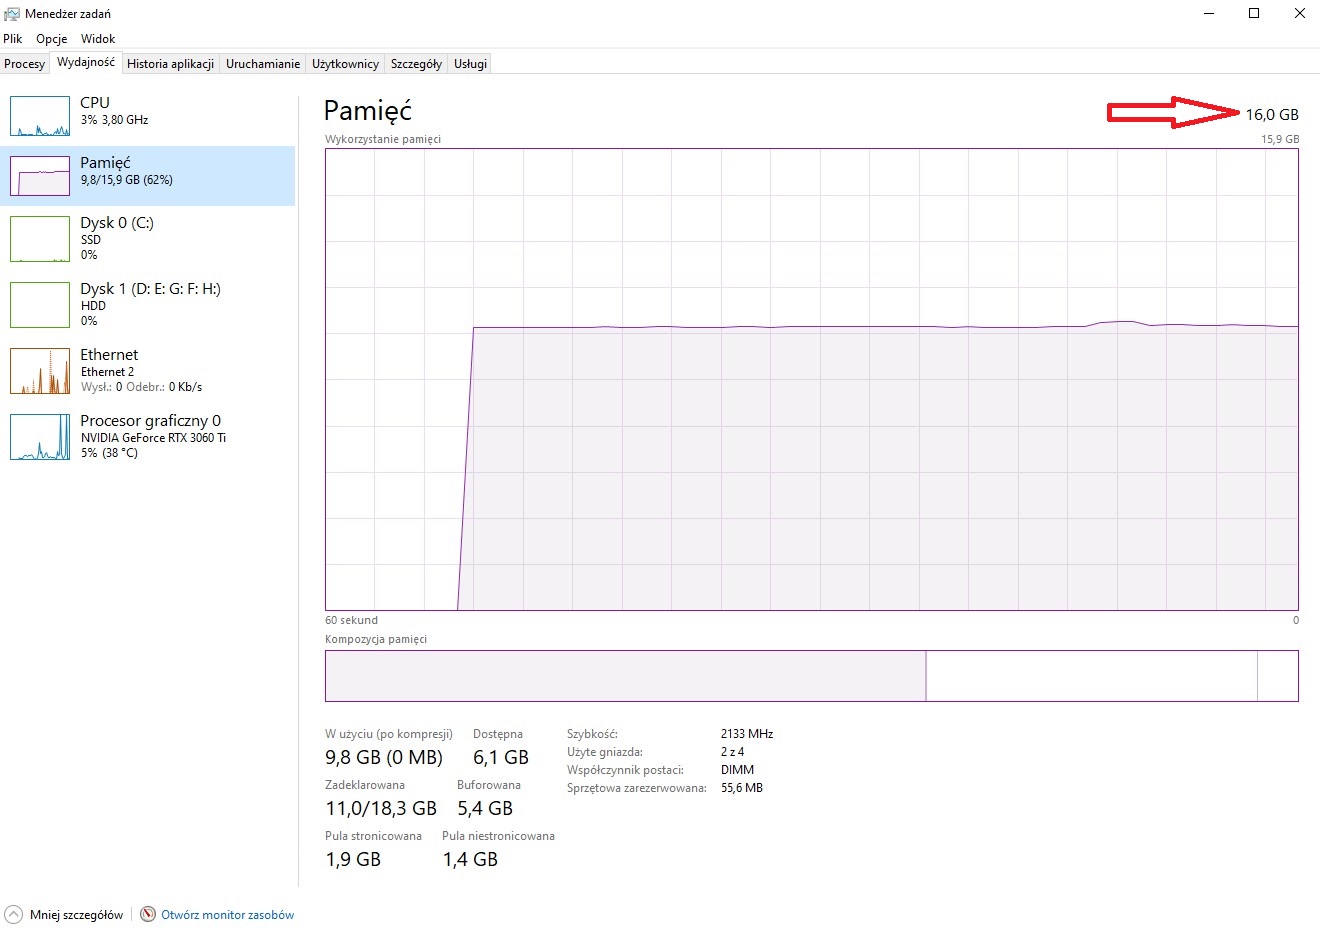
Task: Open Procesor graficzny 0 GPU graph
Action: (40, 437)
